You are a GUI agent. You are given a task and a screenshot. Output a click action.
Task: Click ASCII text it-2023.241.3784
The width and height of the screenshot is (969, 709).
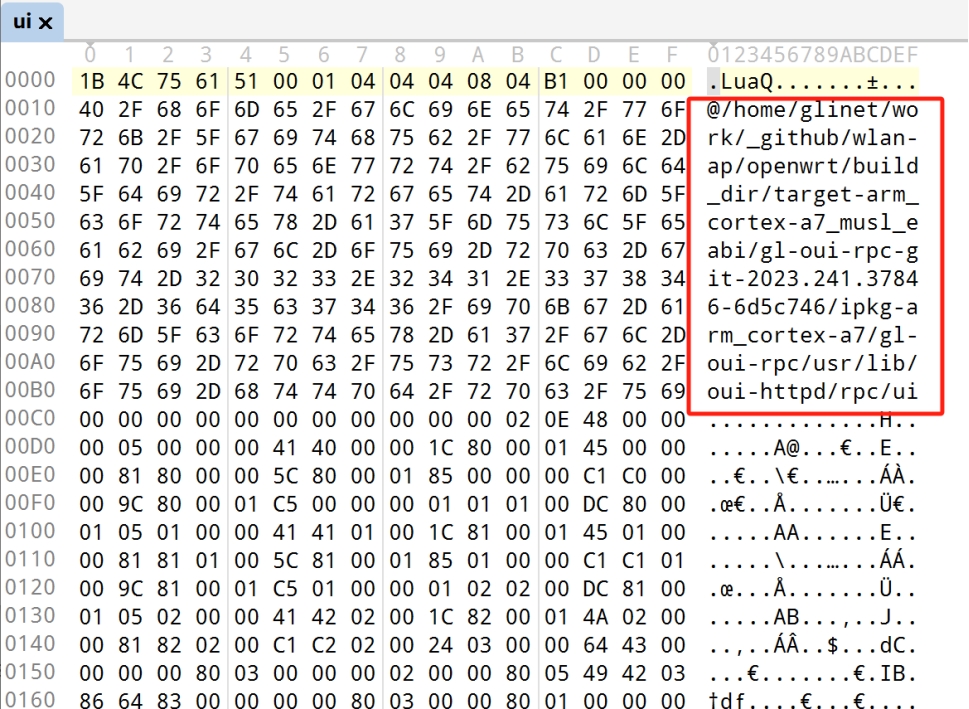pos(813,279)
